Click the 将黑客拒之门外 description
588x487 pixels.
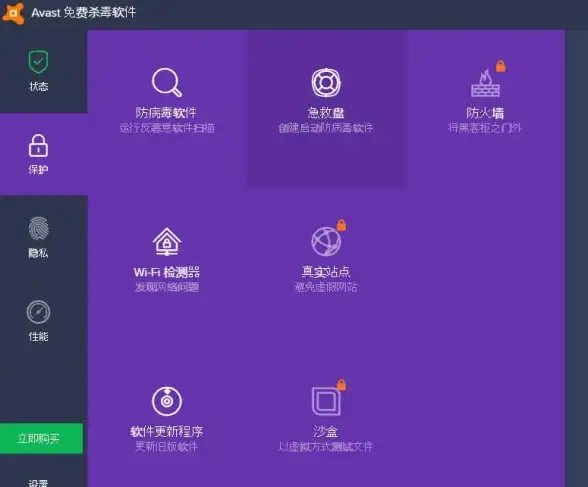click(x=485, y=128)
